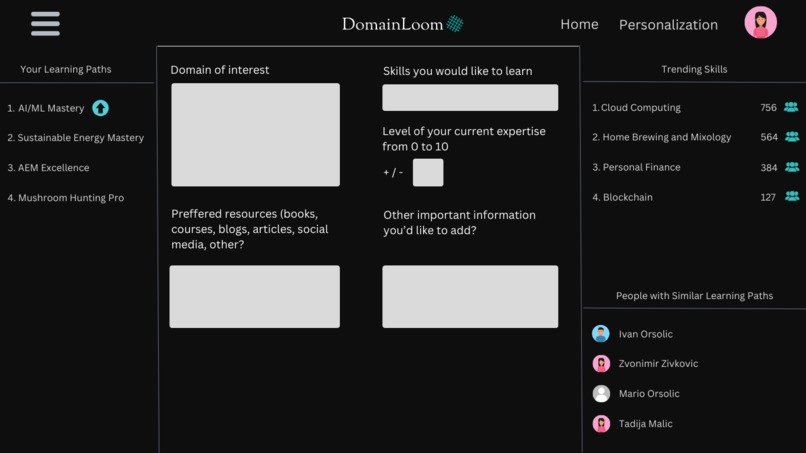Open Zvonimir Zivkovic's avatar
The width and height of the screenshot is (806, 453).
pos(601,364)
